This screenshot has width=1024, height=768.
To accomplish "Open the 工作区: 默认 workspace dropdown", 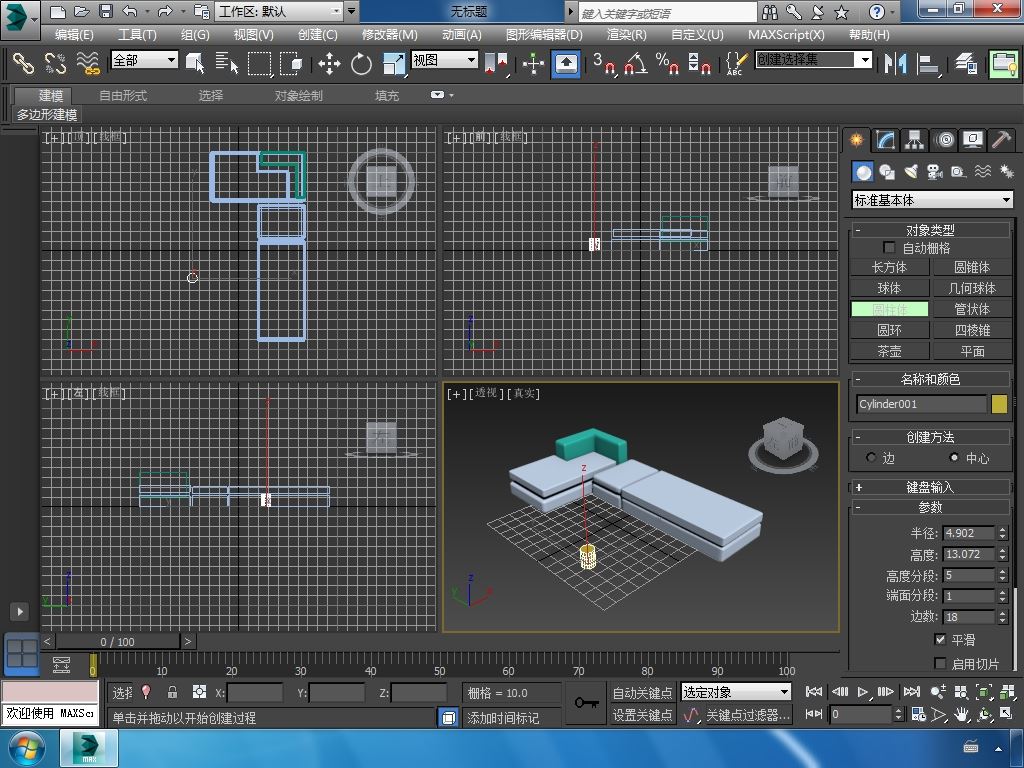I will (x=280, y=12).
